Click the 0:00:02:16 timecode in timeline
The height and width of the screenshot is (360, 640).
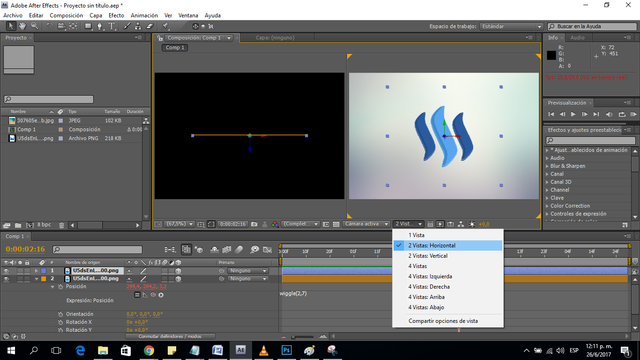[x=25, y=249]
